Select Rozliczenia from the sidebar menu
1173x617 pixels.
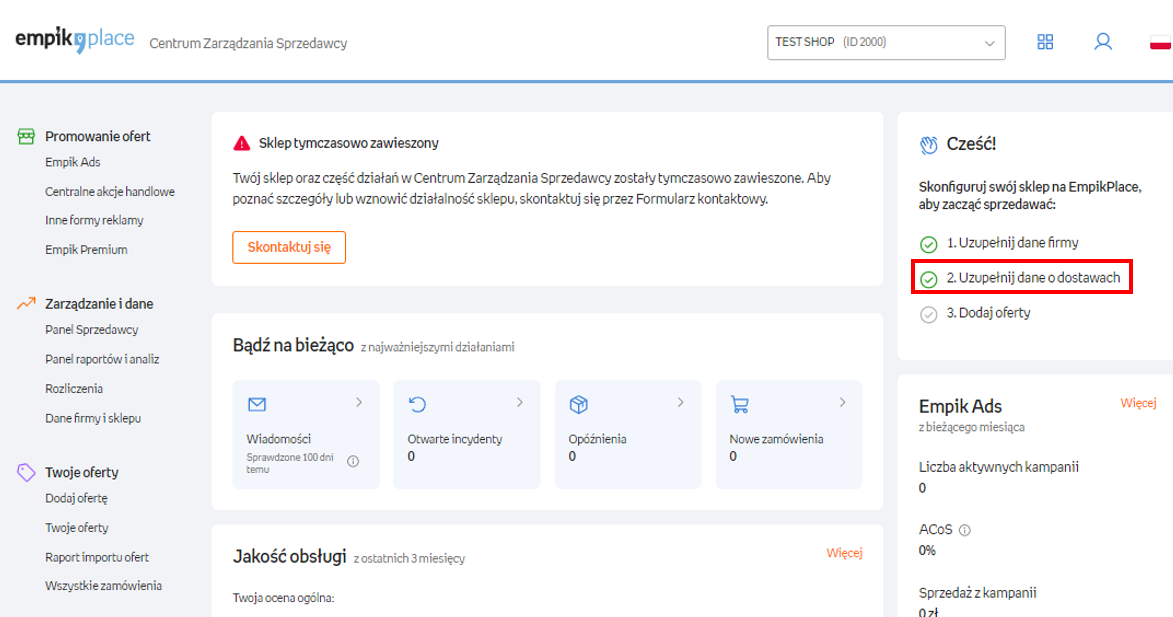pos(74,388)
